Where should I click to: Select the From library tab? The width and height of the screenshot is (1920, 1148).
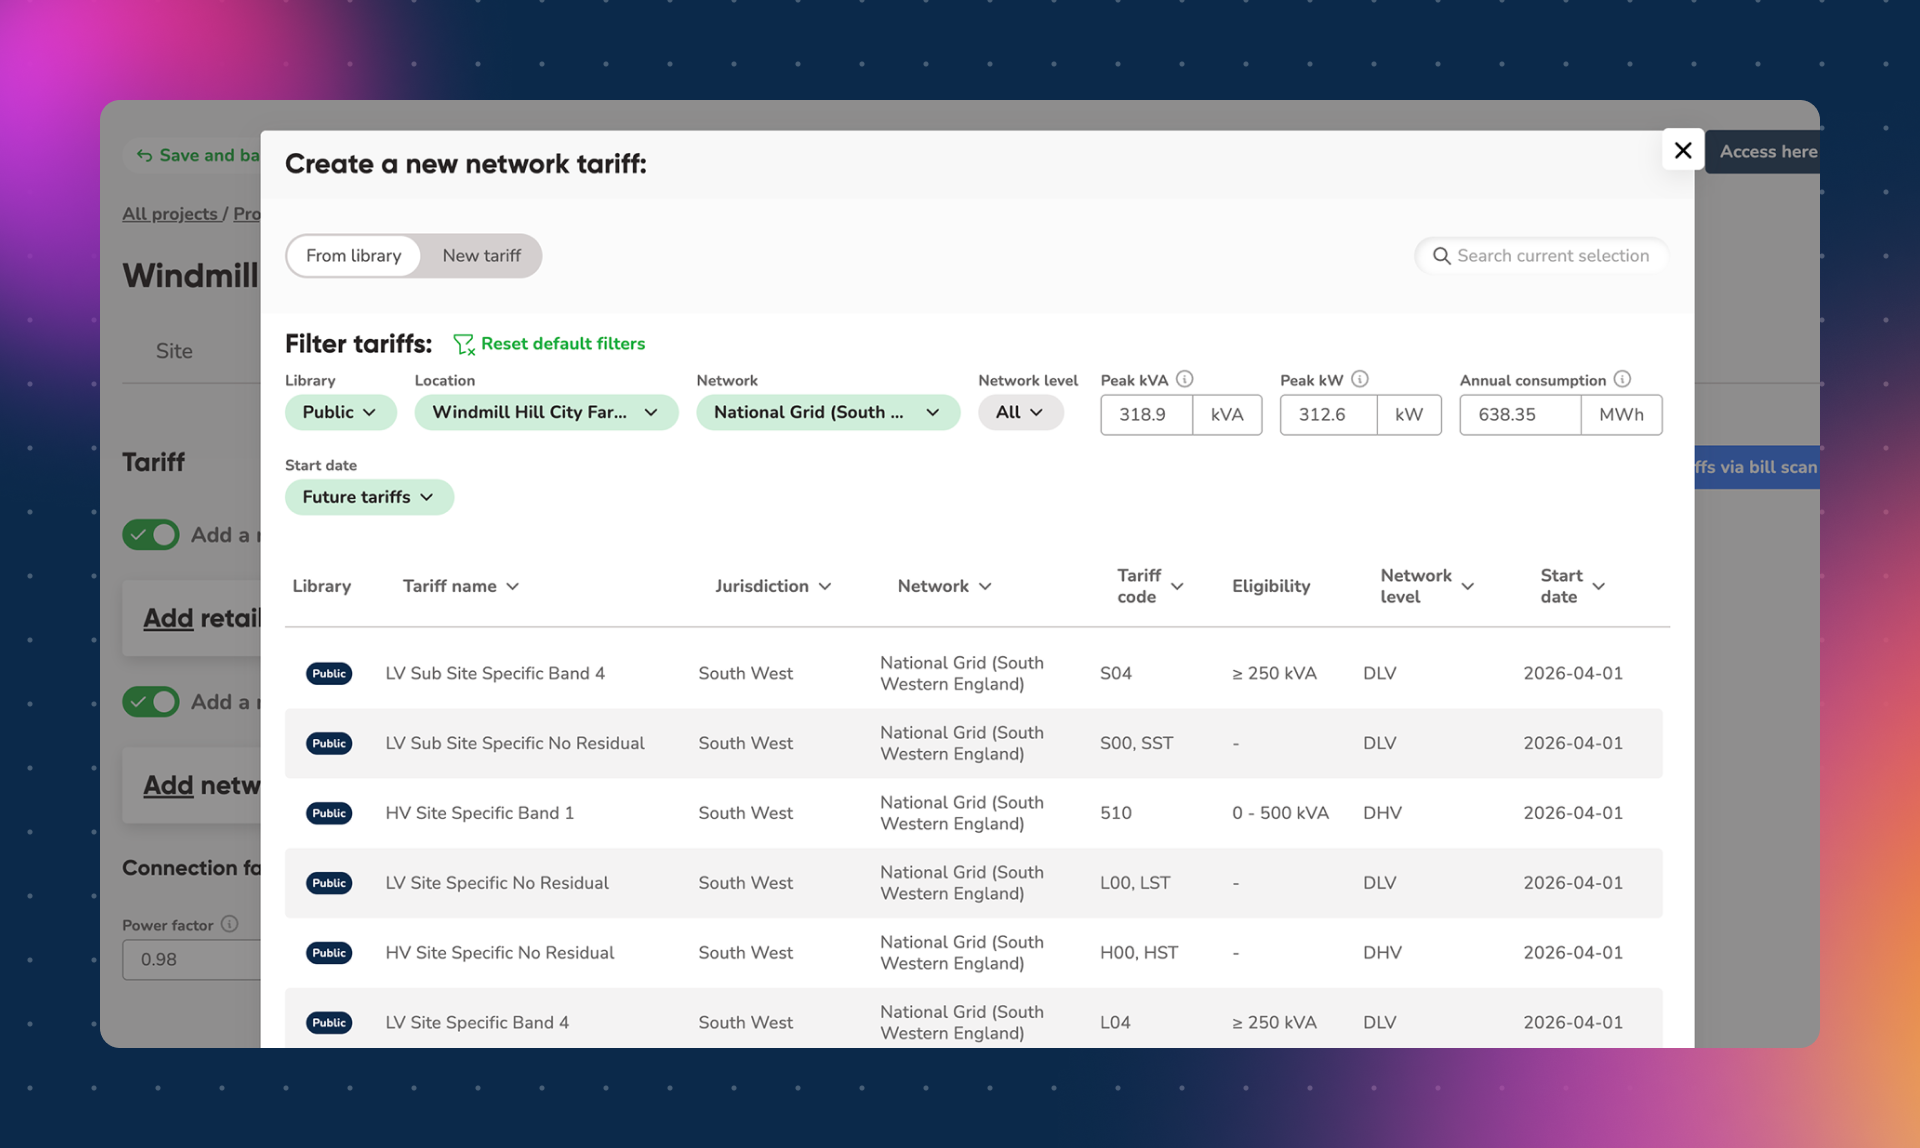[353, 256]
